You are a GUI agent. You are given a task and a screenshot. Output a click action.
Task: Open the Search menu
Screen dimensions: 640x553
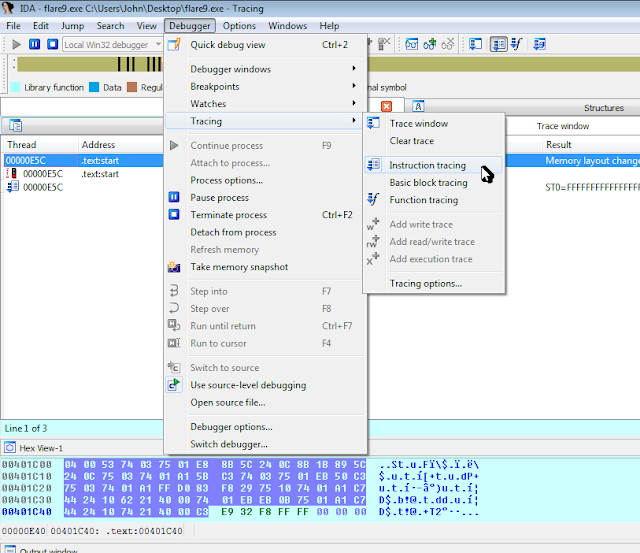(x=110, y=26)
